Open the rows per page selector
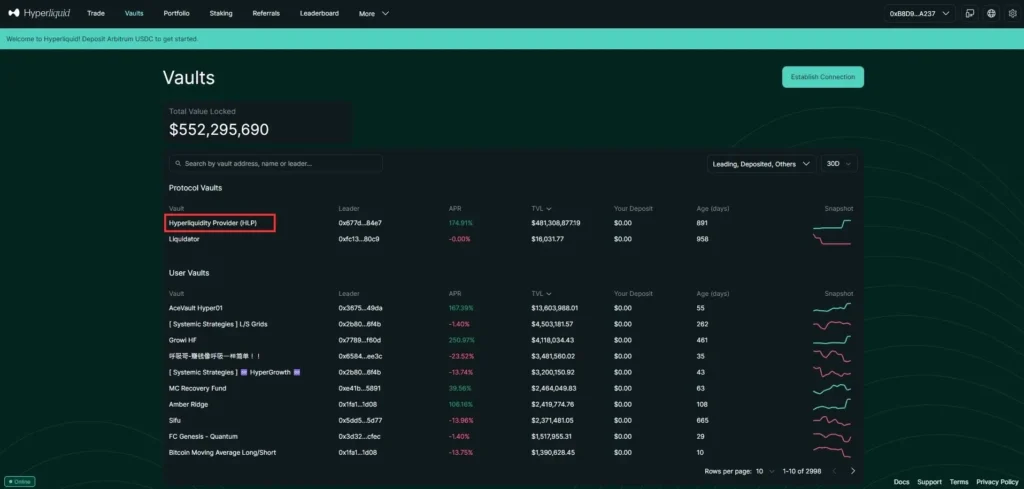The height and width of the screenshot is (489, 1024). coord(765,470)
